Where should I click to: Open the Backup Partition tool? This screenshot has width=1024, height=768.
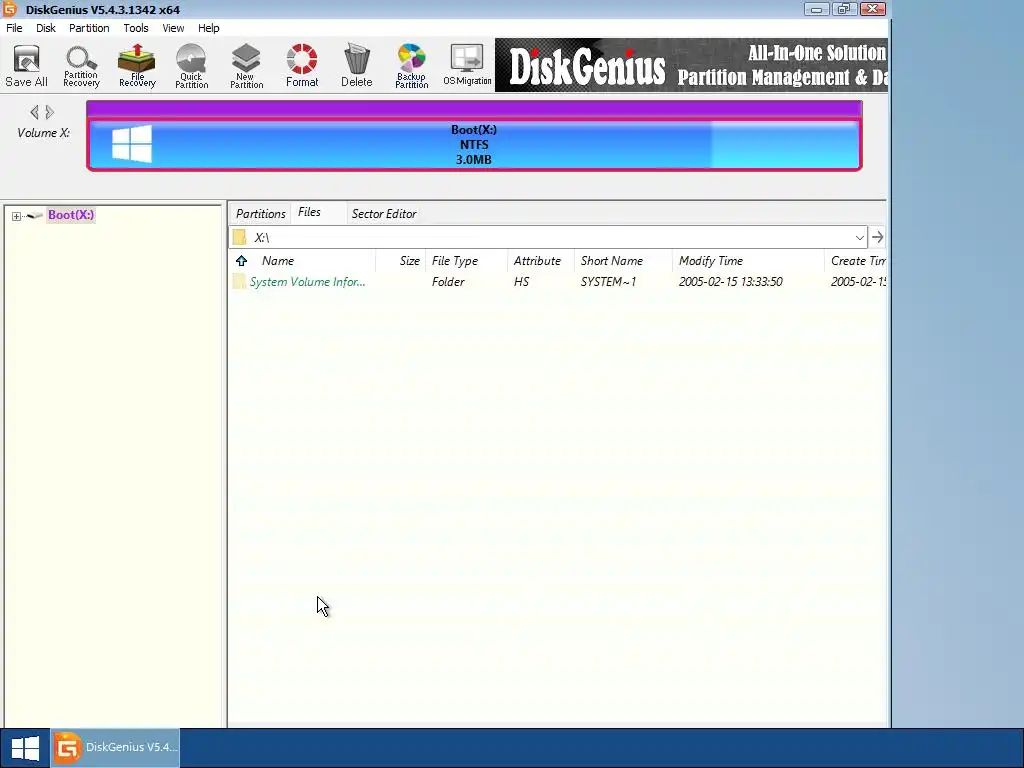point(411,66)
